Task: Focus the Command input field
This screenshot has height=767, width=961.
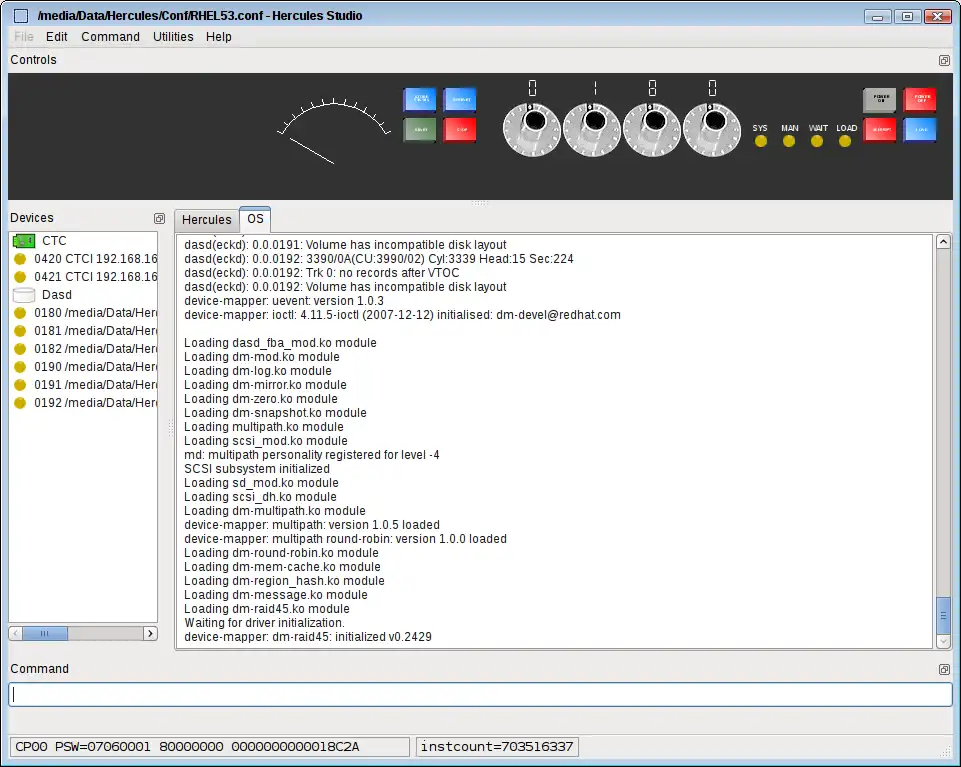Action: (x=480, y=694)
